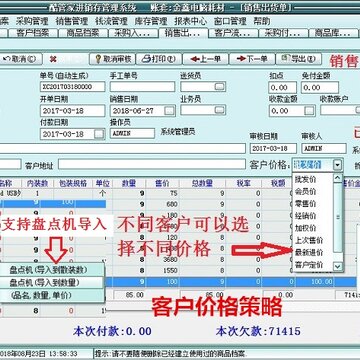Viewport: 360px width, 360px height.
Task: Click the 总数量 column header
Action: click(x=202, y=183)
